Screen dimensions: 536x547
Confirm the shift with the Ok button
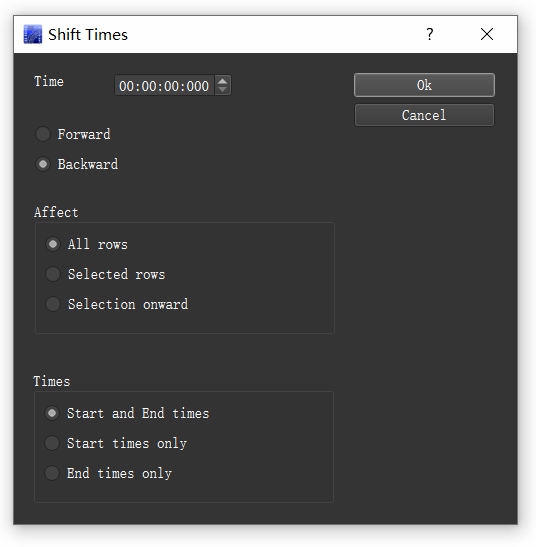(x=424, y=85)
